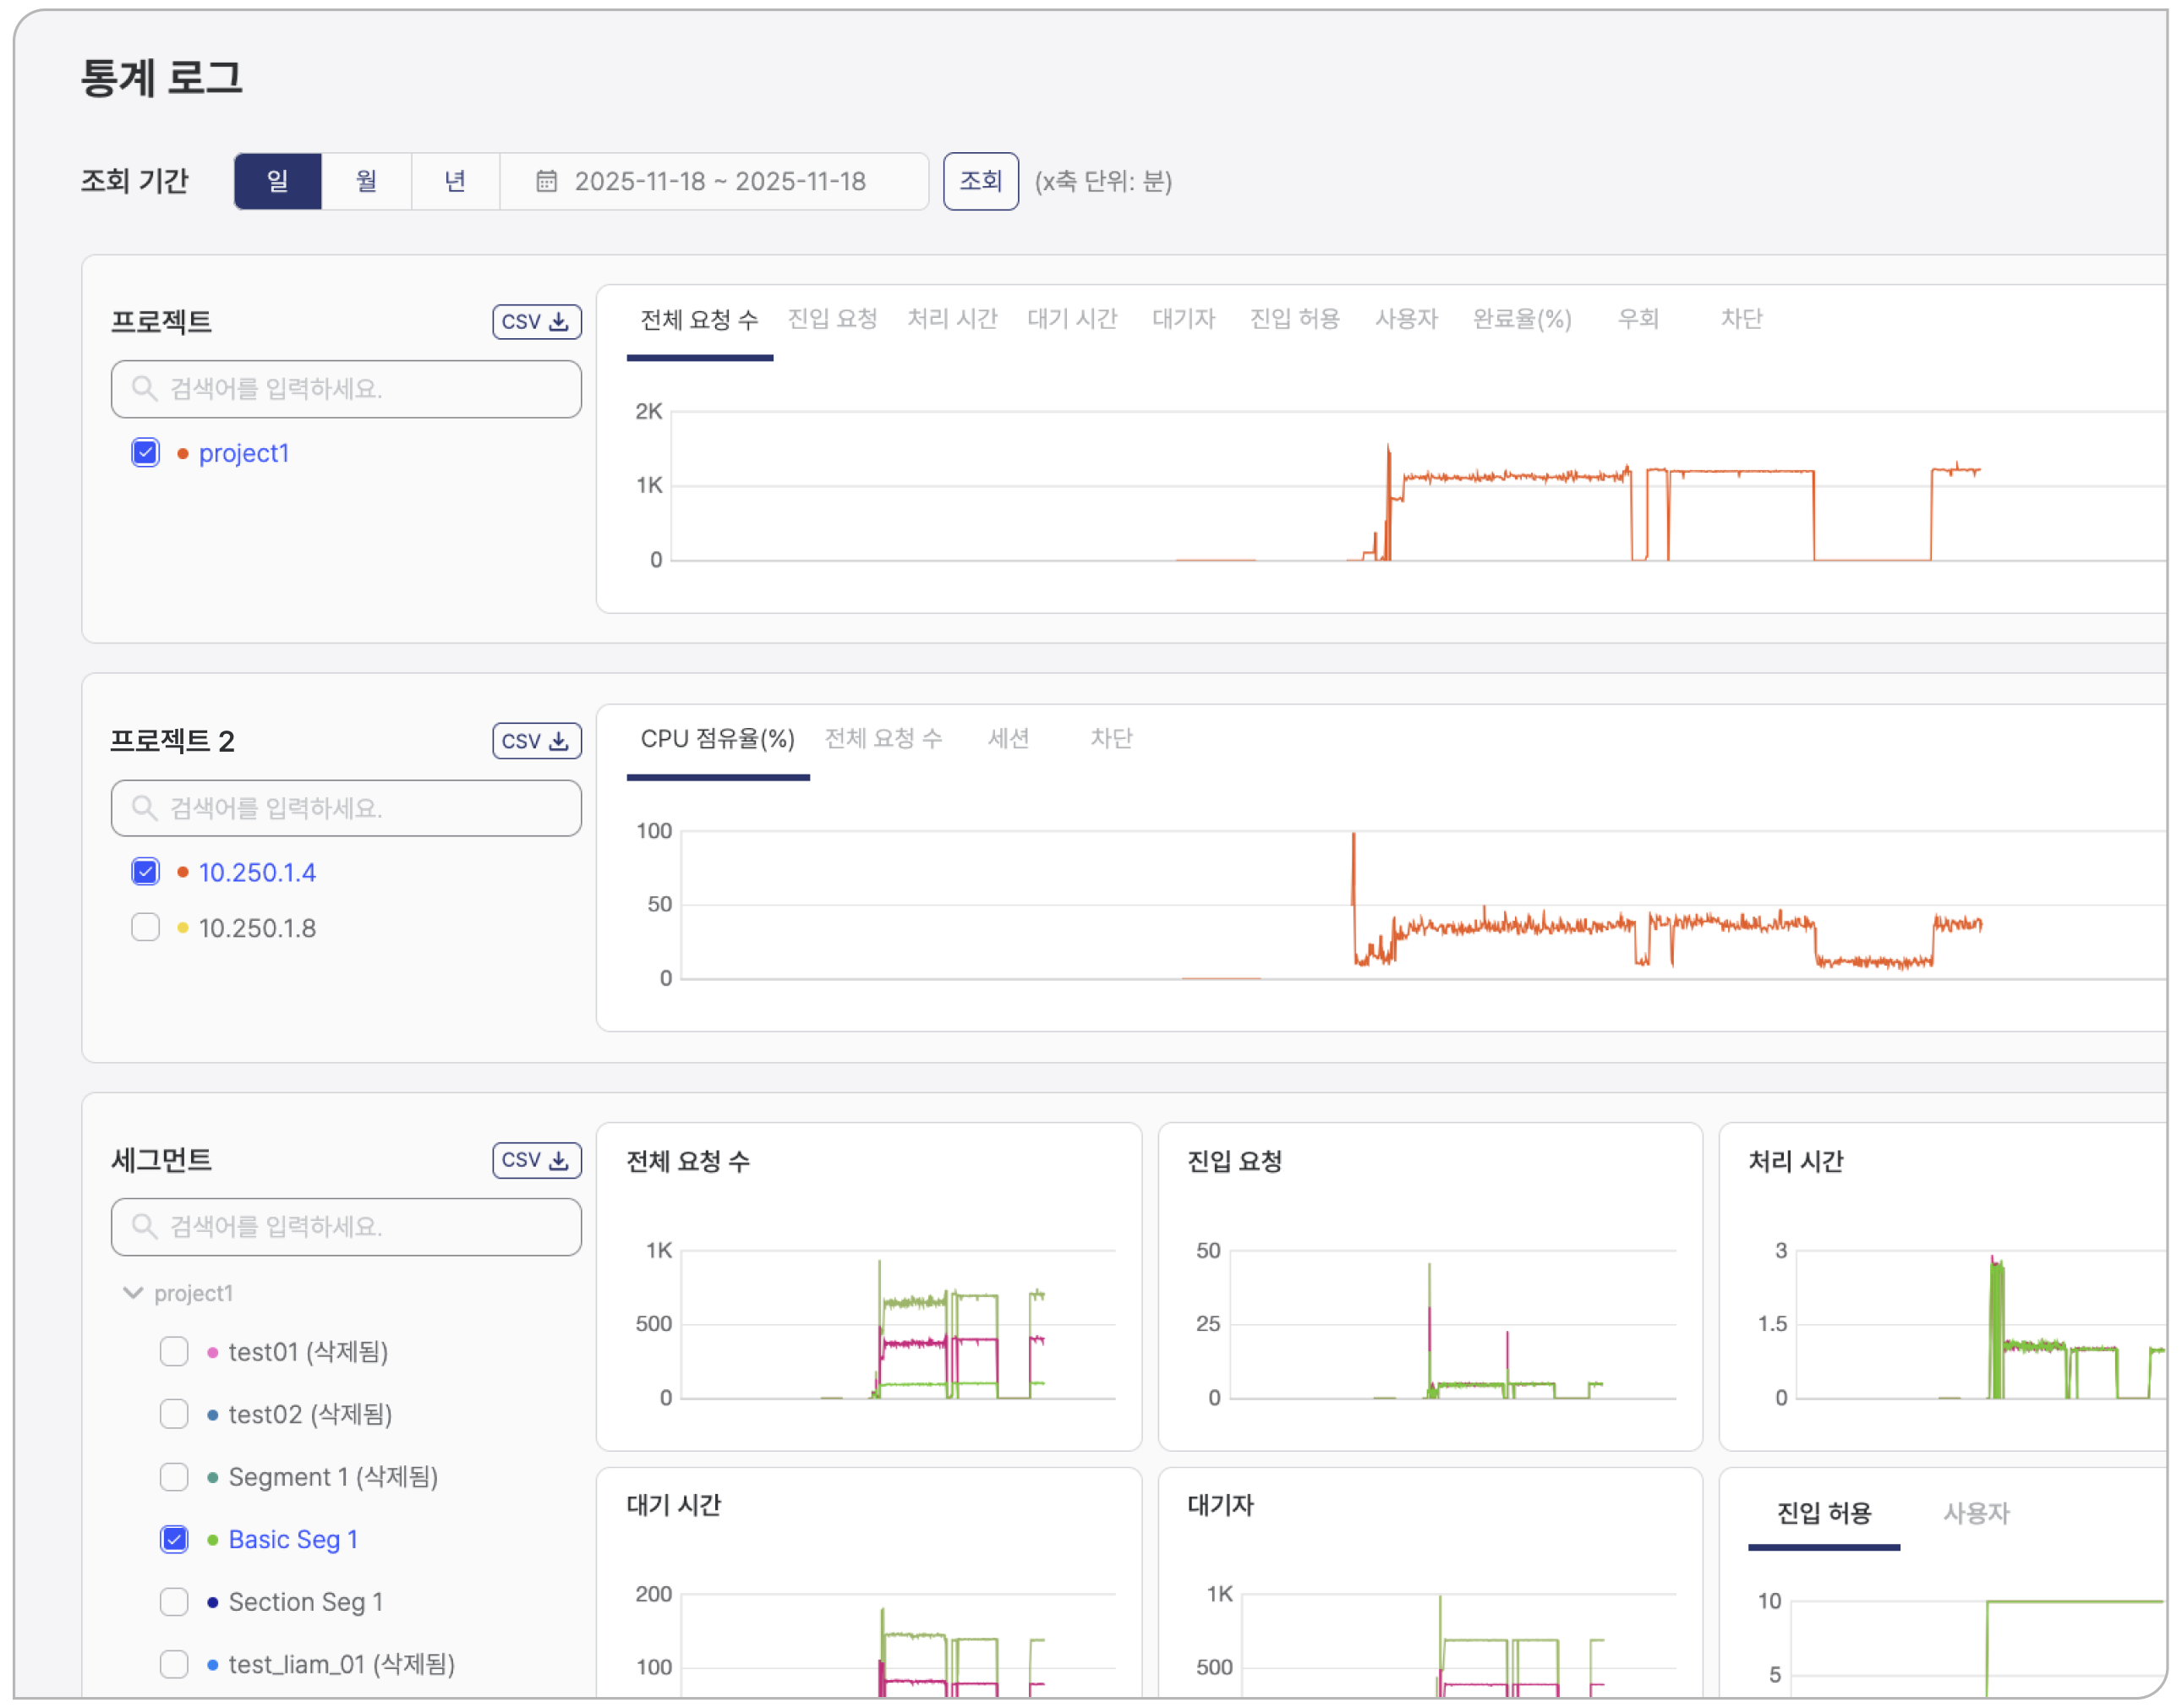Click the test_liam_01 (삭제됨) label
2182x1708 pixels.
click(342, 1664)
